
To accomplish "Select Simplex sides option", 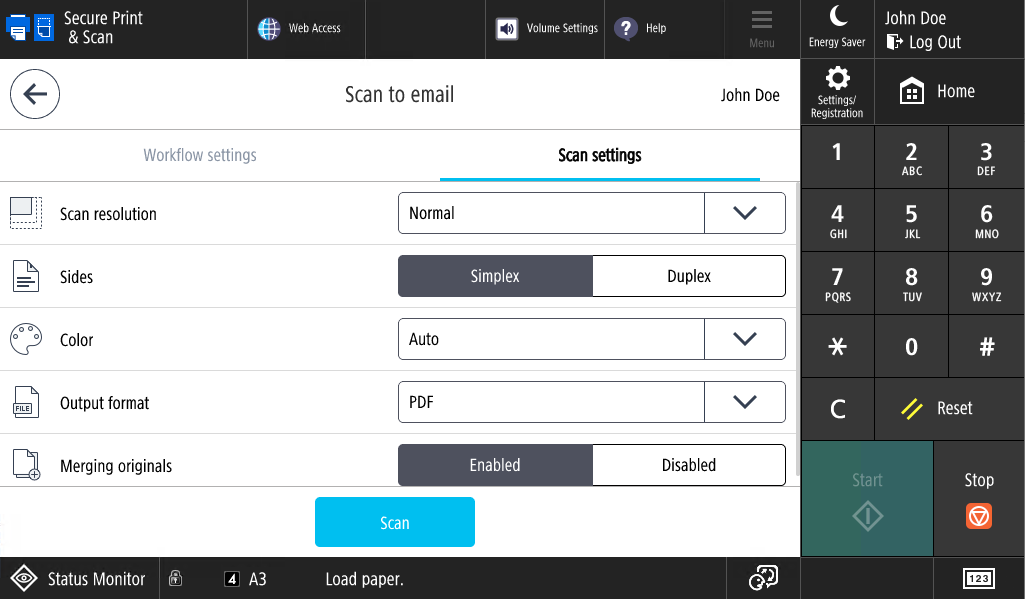I will (495, 276).
